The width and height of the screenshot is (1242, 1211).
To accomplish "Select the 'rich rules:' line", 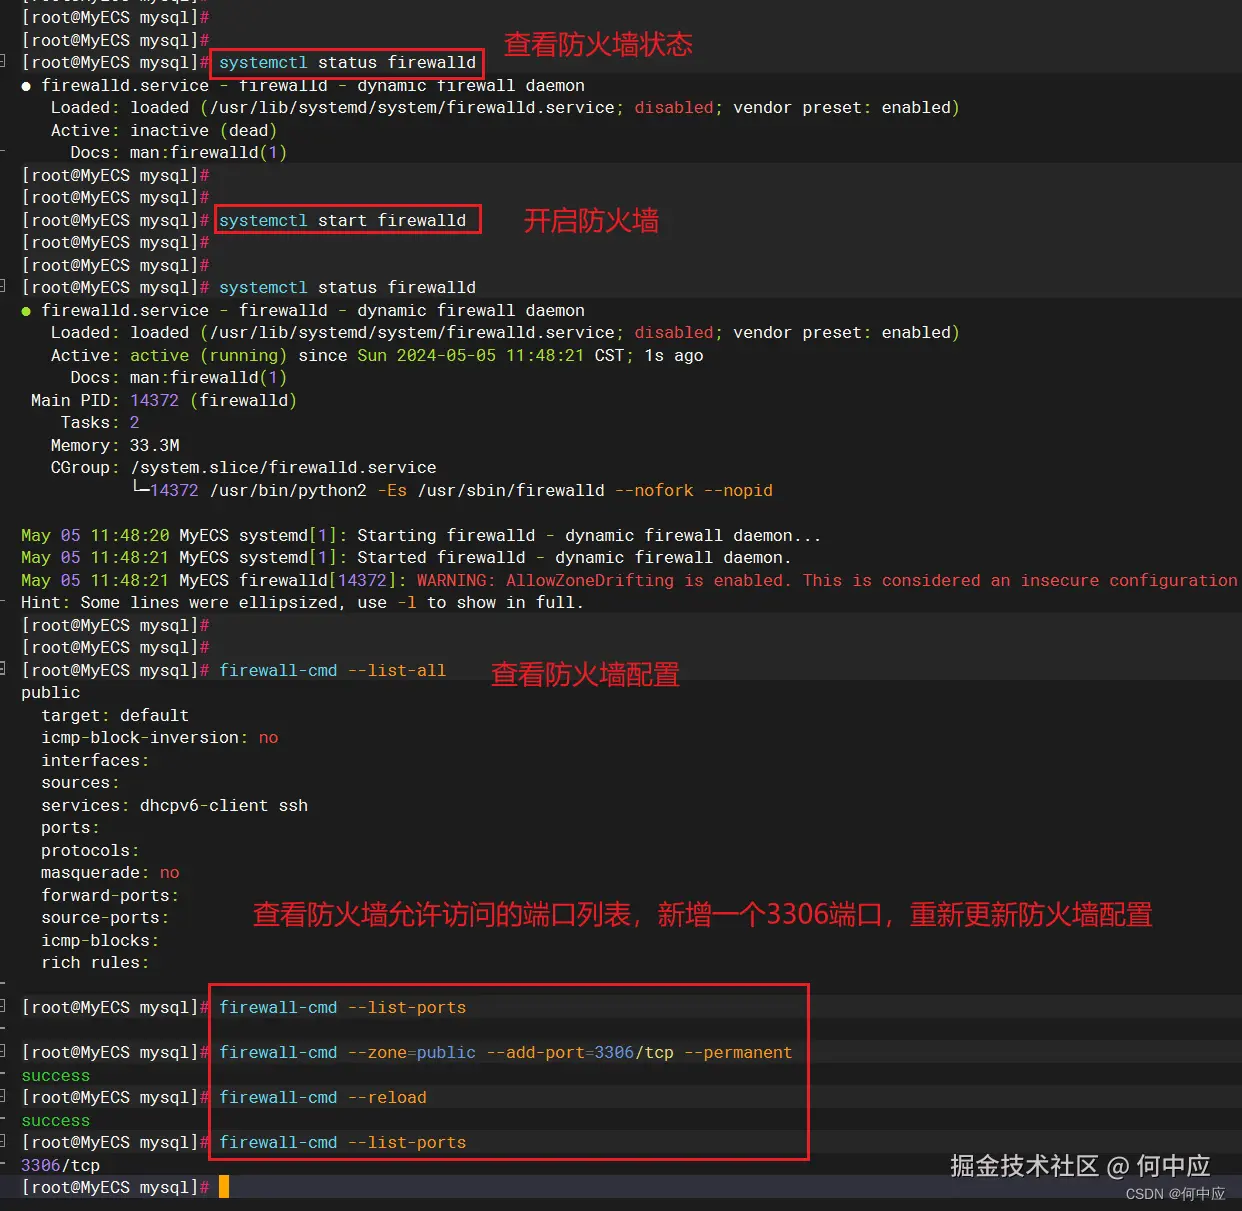I will pyautogui.click(x=95, y=962).
